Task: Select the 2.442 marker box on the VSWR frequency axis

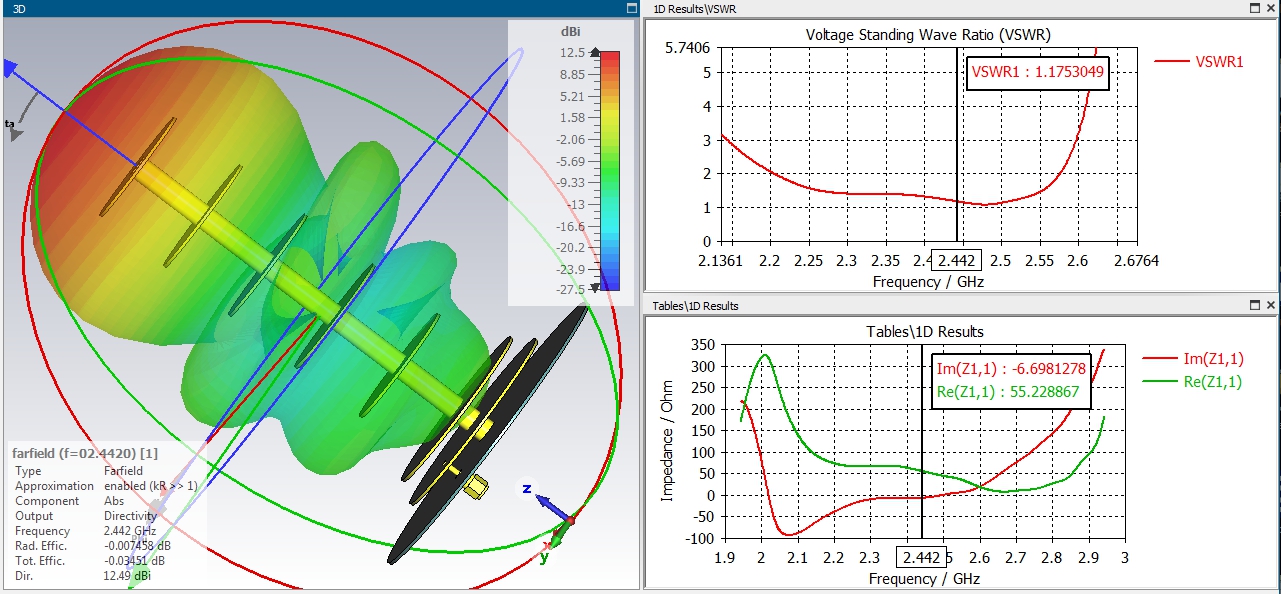Action: 957,260
